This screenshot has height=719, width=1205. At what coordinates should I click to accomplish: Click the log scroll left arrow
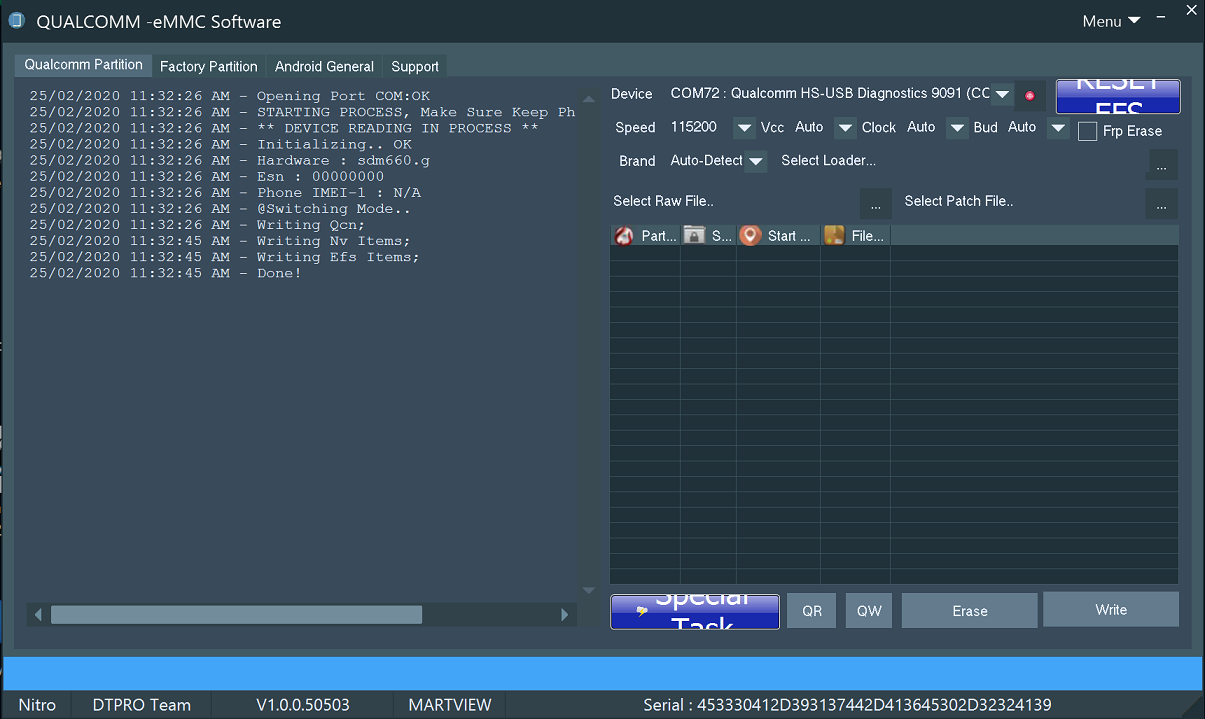[38, 615]
